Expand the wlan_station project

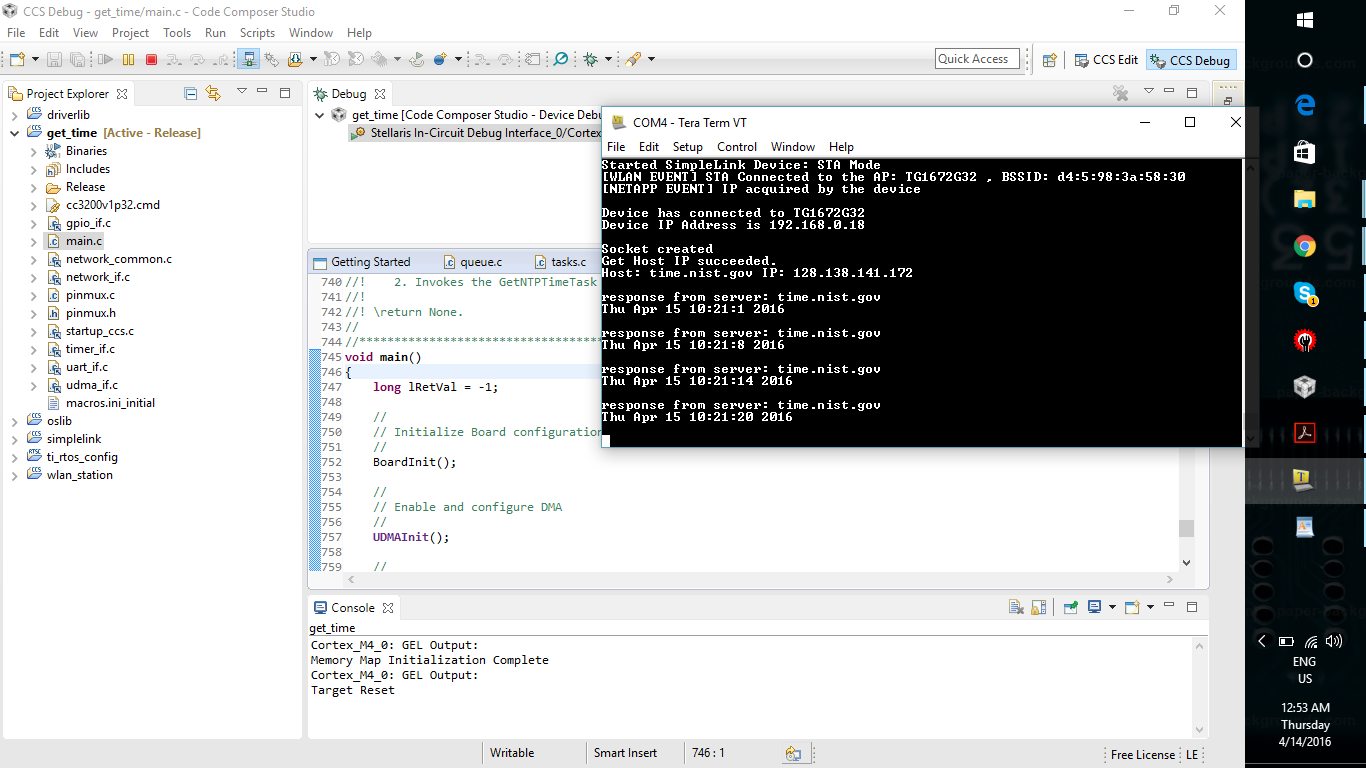click(x=15, y=475)
